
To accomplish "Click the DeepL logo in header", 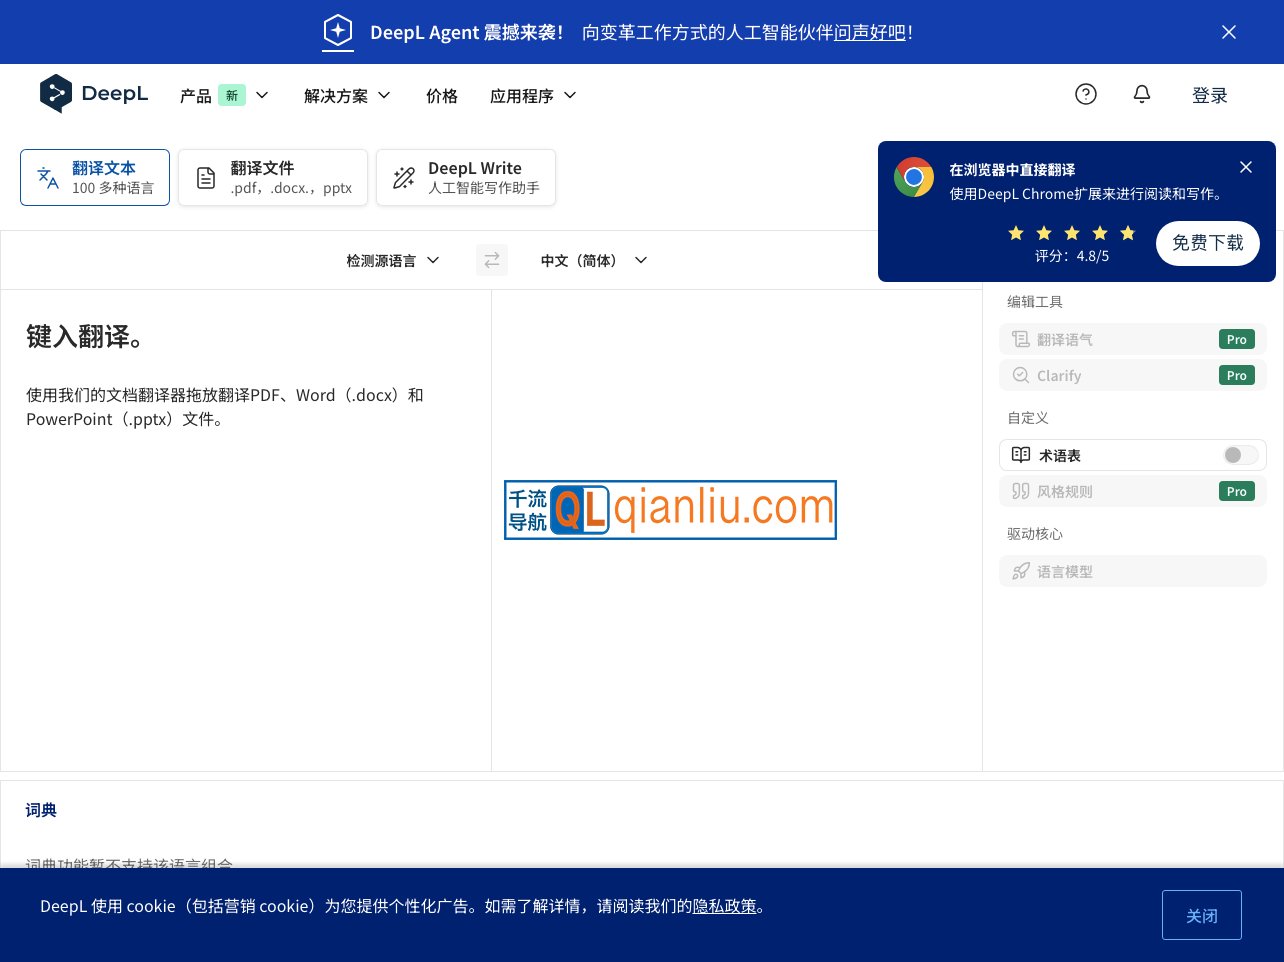I will [x=93, y=94].
